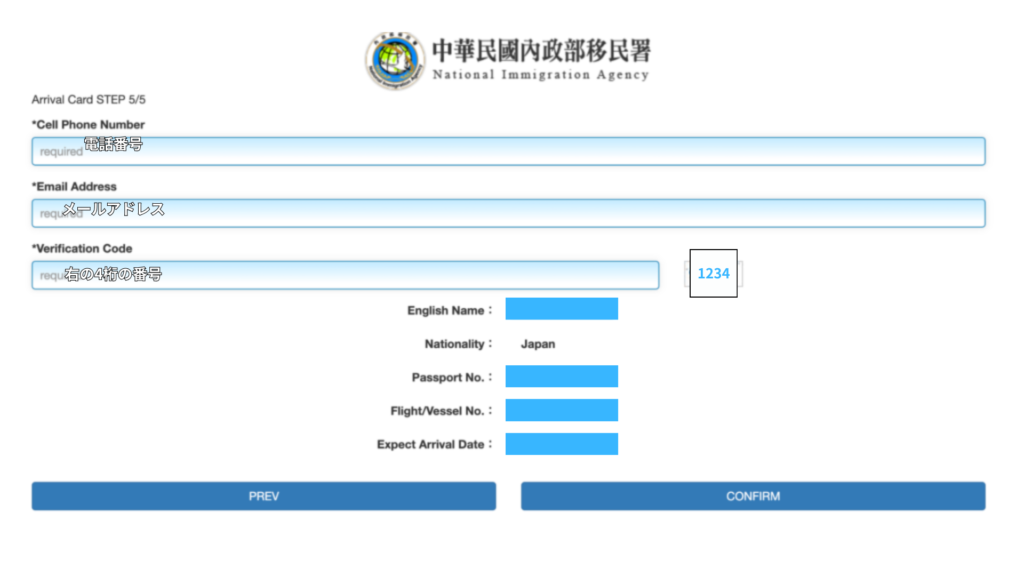Click the verification code image showing 1234

(713, 273)
